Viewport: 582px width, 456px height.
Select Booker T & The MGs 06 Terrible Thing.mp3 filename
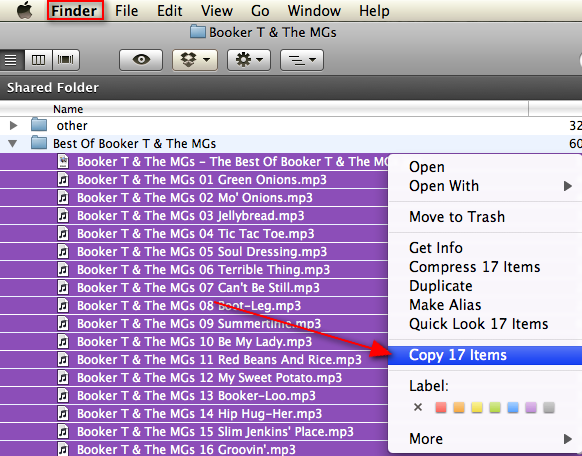point(203,269)
